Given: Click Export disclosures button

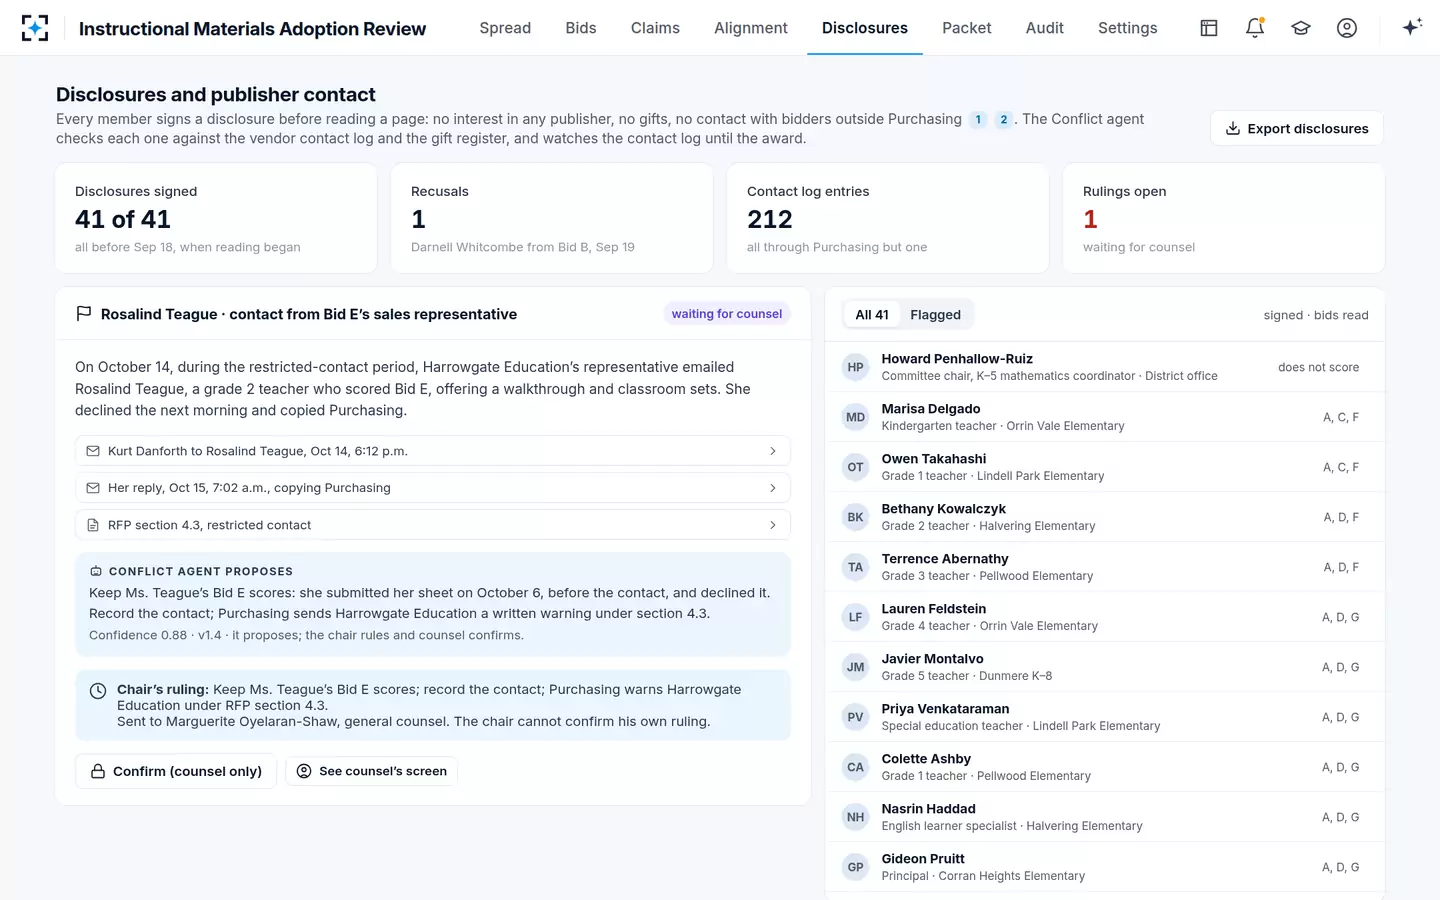Looking at the screenshot, I should pyautogui.click(x=1297, y=128).
